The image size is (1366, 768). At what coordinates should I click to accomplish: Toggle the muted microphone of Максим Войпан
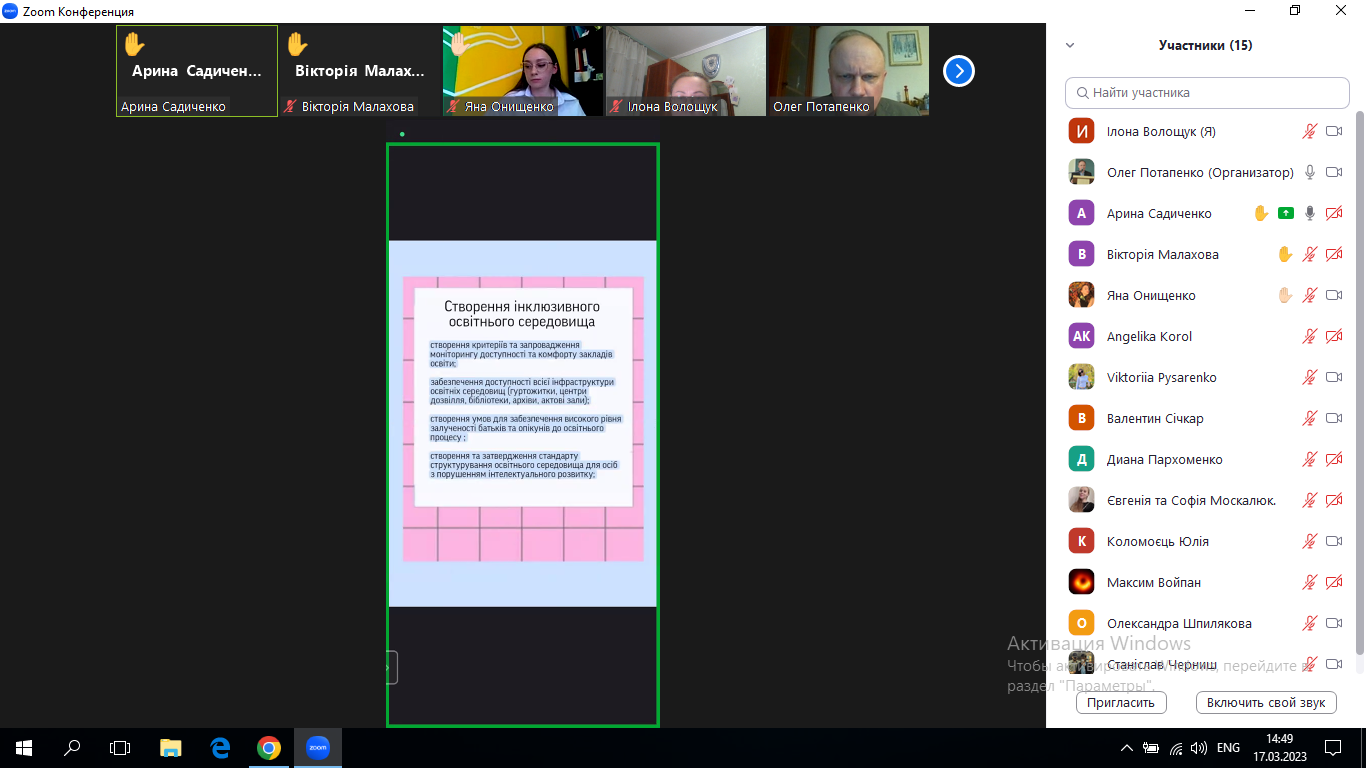click(x=1310, y=582)
